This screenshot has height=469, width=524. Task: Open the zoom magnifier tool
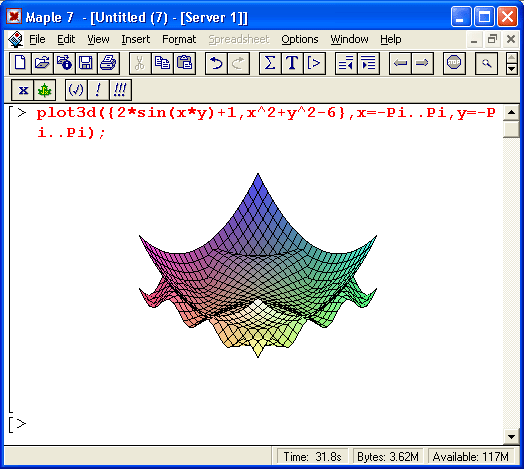(486, 63)
